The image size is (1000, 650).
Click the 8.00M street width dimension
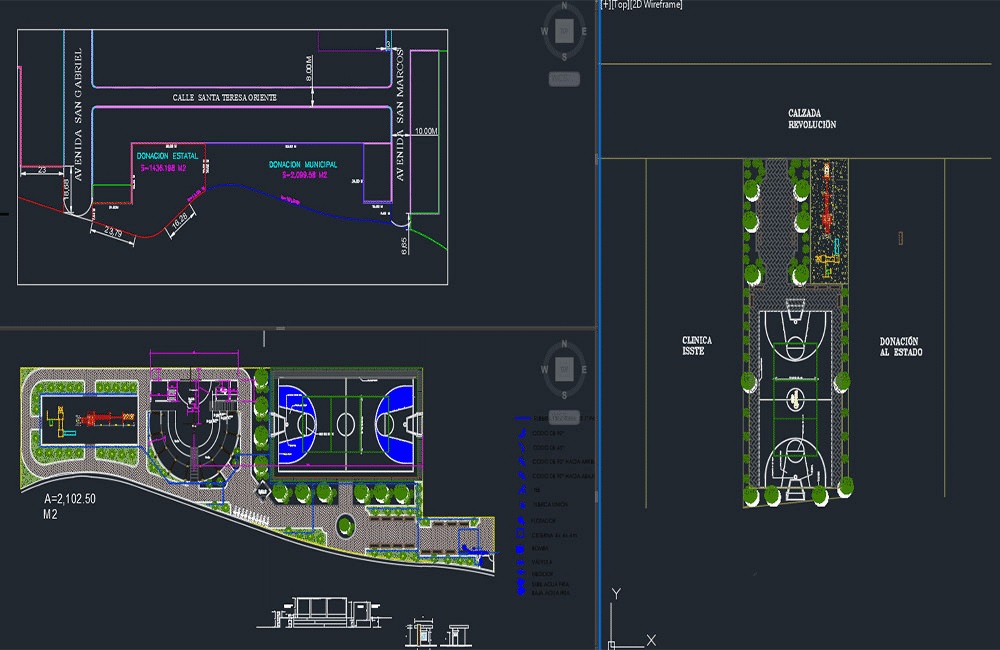click(309, 68)
